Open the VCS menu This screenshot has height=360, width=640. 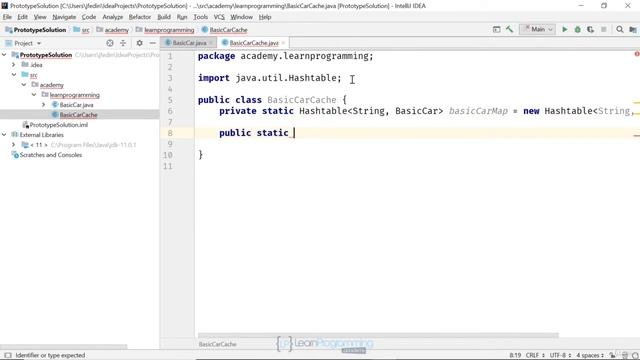(219, 17)
